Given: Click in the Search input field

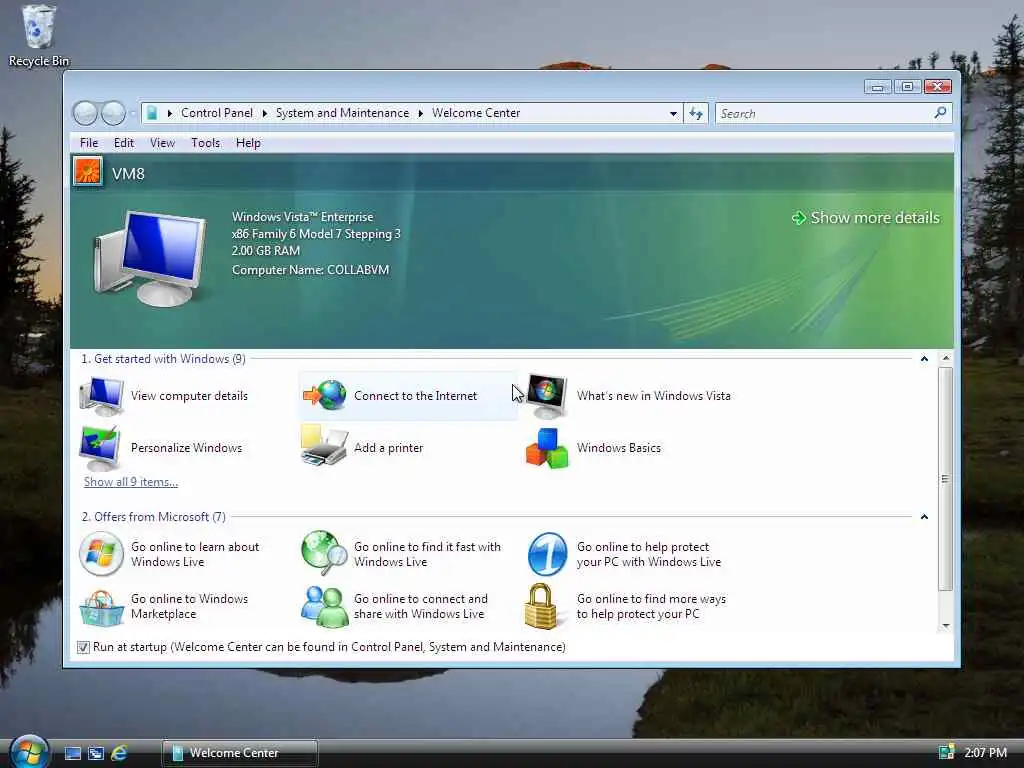Looking at the screenshot, I should click(824, 114).
